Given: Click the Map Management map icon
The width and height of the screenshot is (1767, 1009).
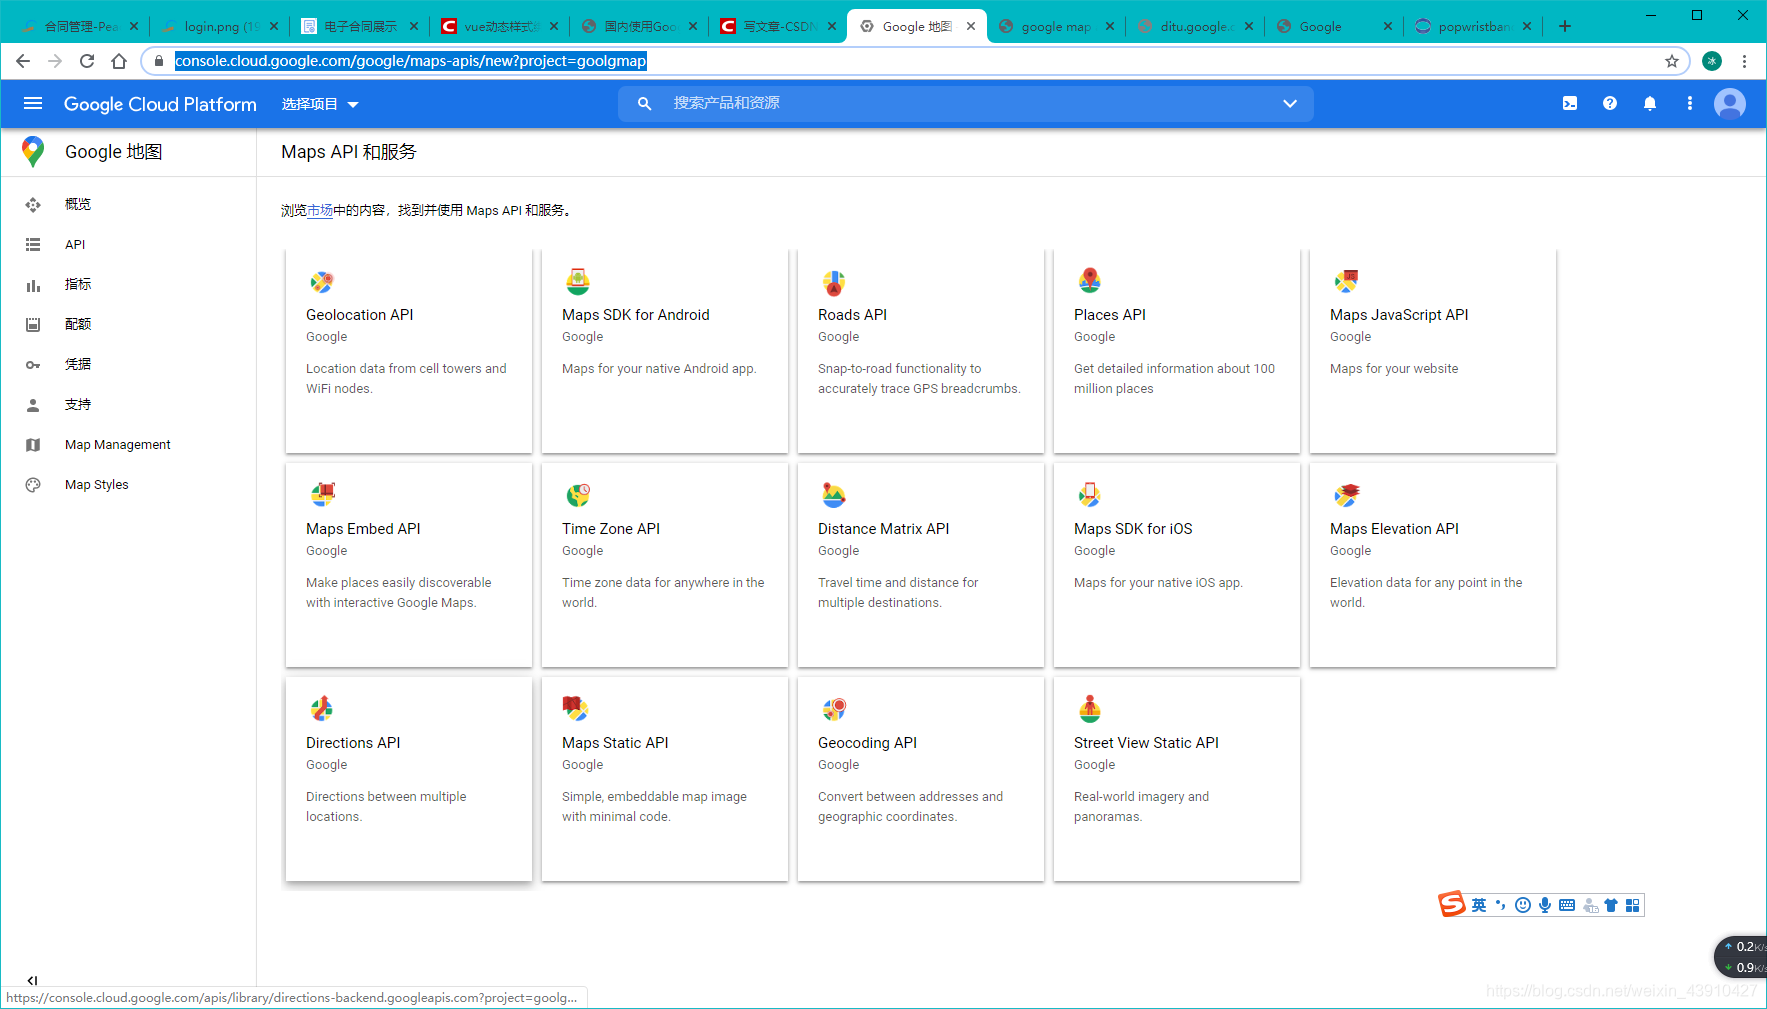Looking at the screenshot, I should (33, 445).
